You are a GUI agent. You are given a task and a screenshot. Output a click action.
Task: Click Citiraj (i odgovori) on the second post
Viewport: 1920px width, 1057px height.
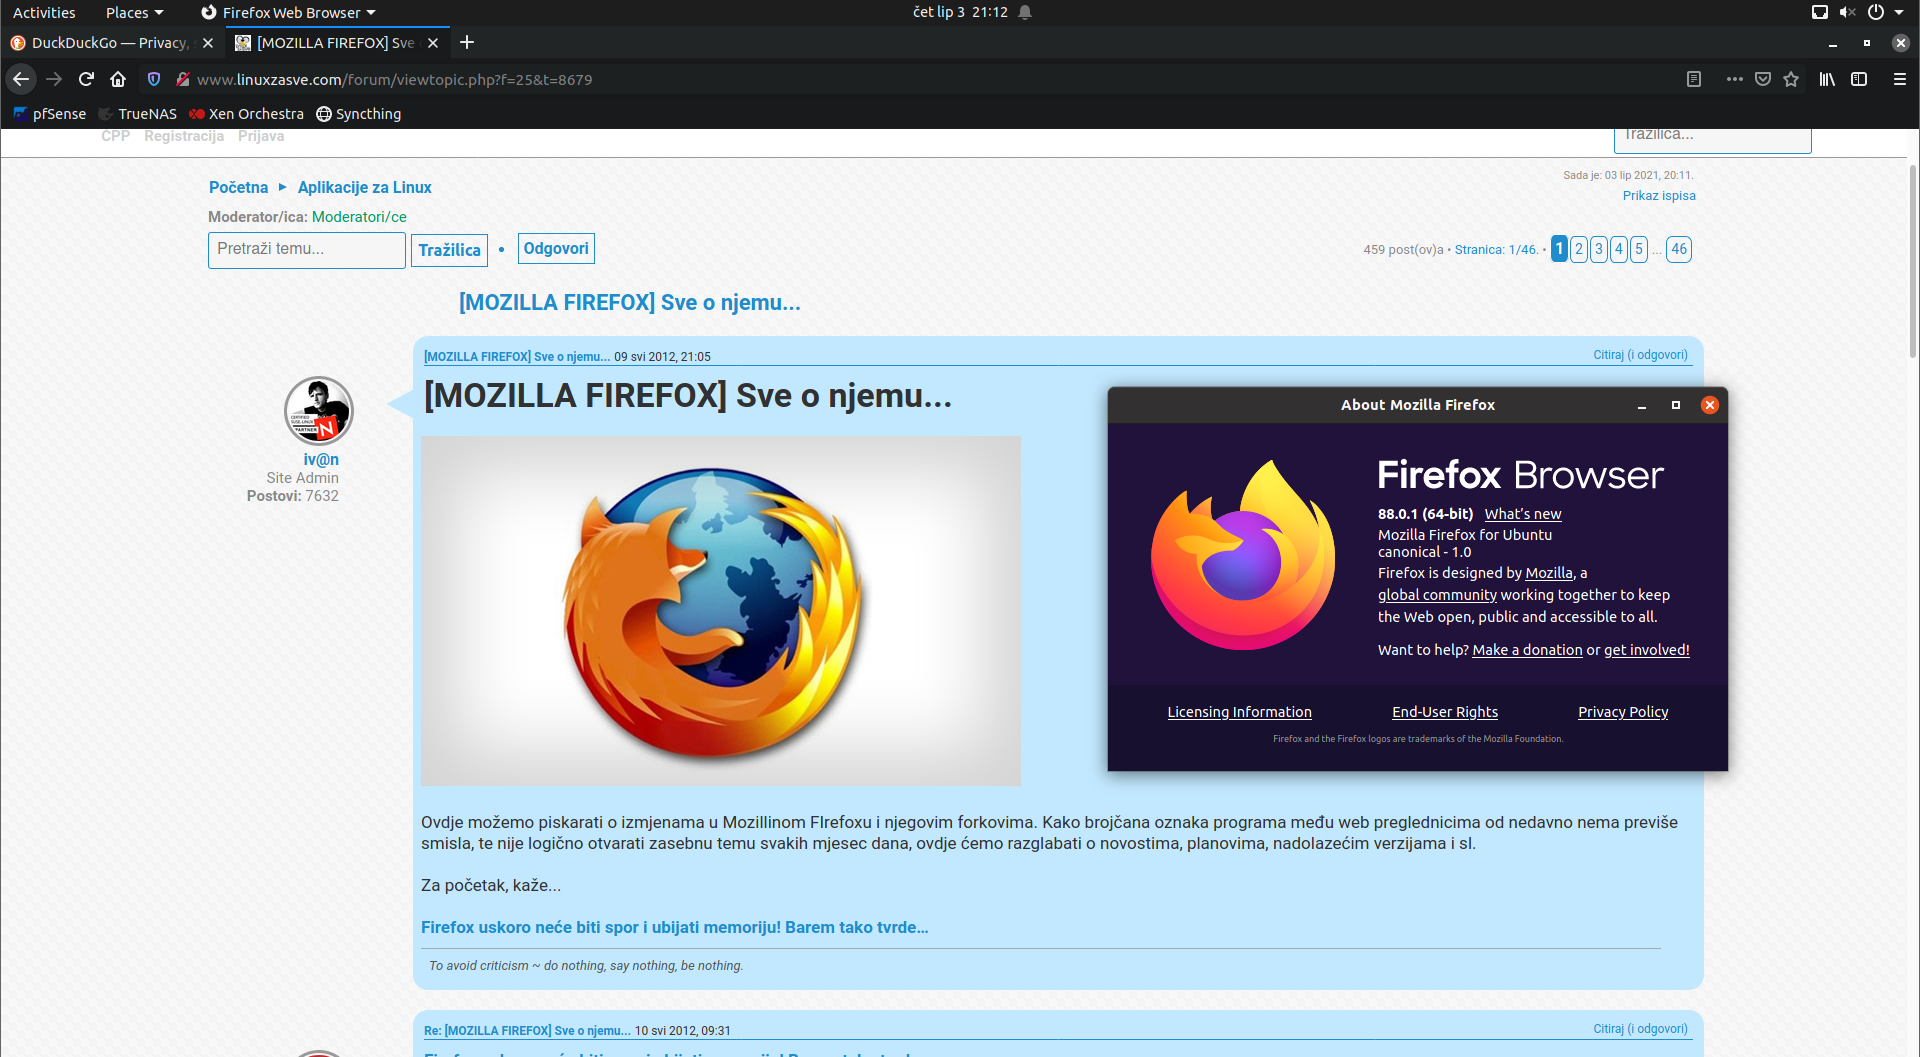coord(1640,1029)
